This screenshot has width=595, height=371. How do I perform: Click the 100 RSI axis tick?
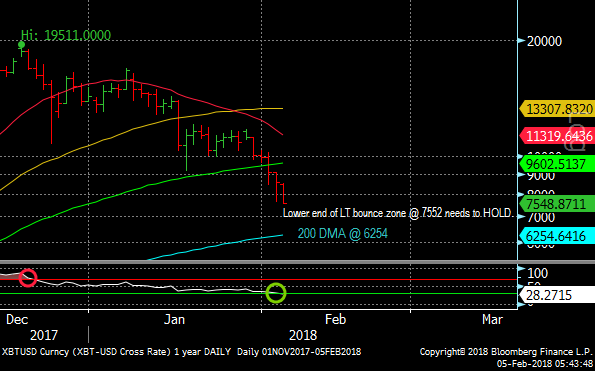click(x=538, y=273)
